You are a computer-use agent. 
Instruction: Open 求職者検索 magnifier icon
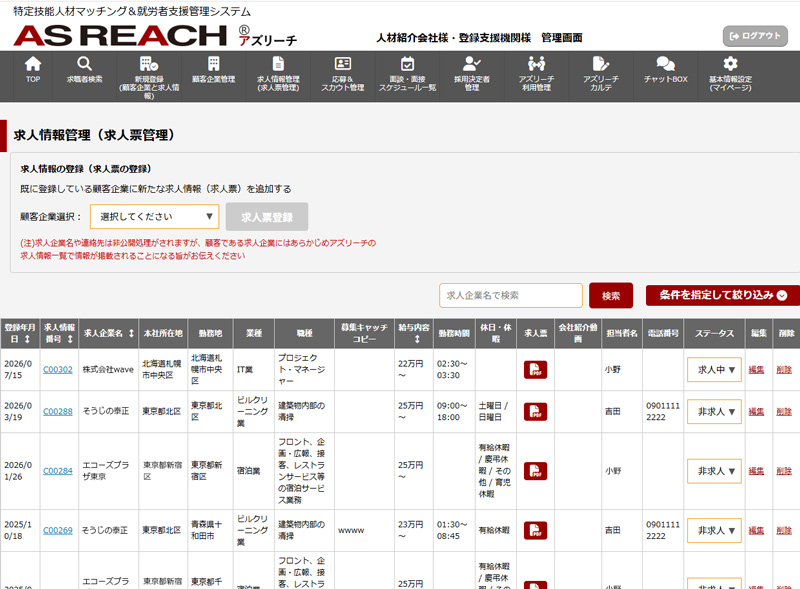click(84, 64)
